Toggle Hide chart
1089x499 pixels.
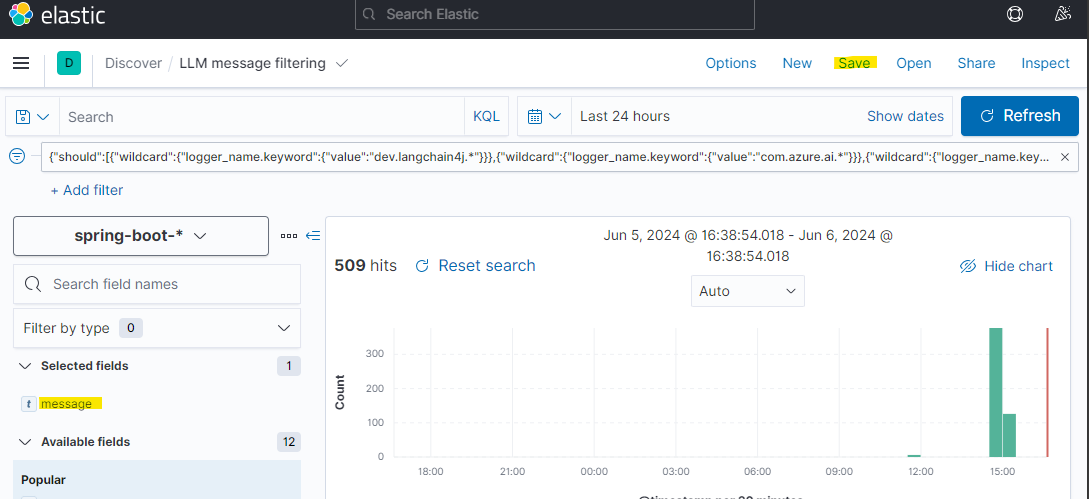pyautogui.click(x=1006, y=266)
